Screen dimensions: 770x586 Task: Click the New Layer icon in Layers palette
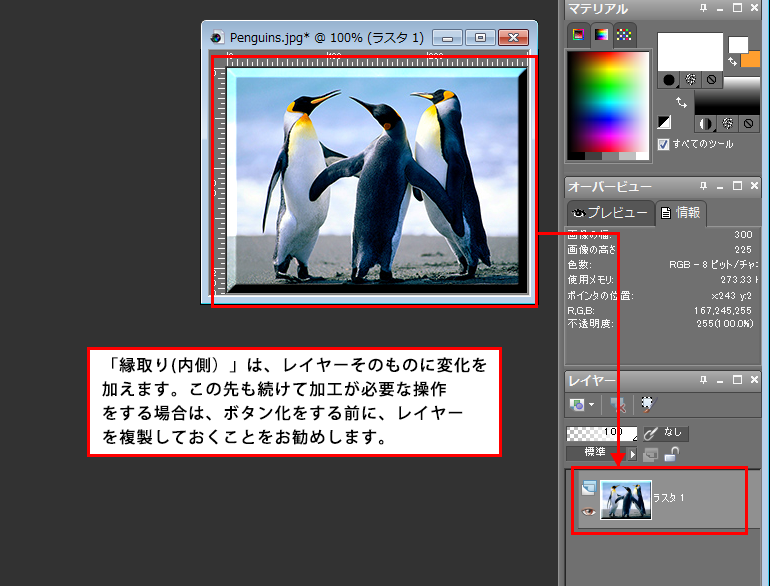point(577,405)
